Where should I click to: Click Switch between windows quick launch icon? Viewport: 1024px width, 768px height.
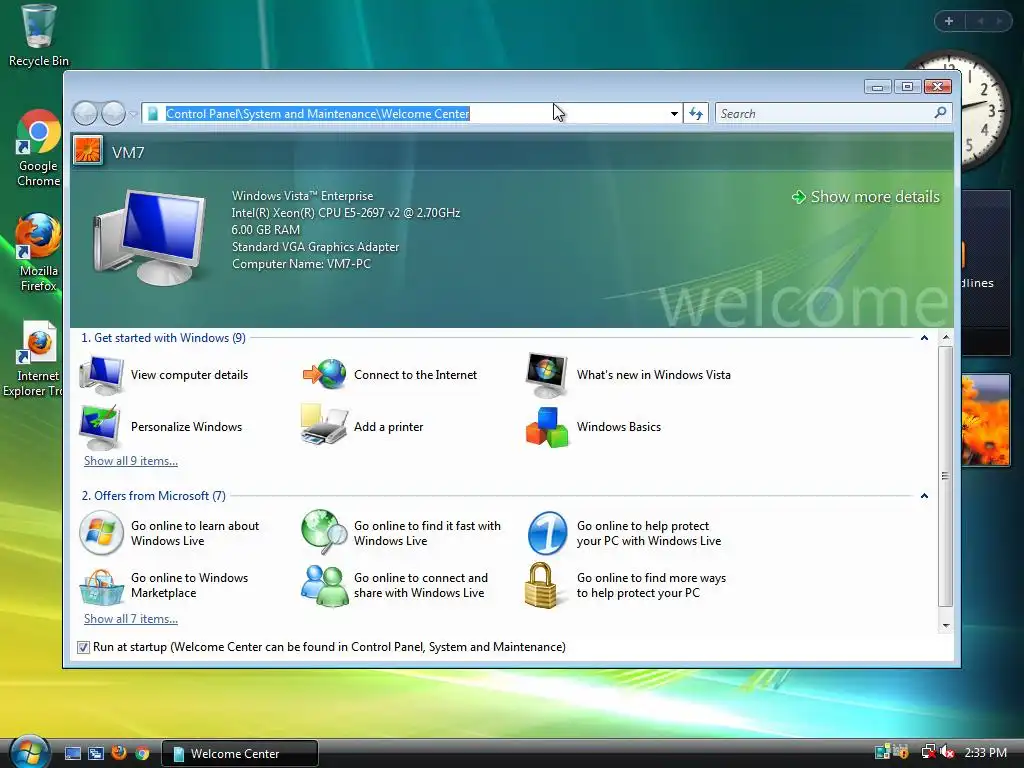96,753
